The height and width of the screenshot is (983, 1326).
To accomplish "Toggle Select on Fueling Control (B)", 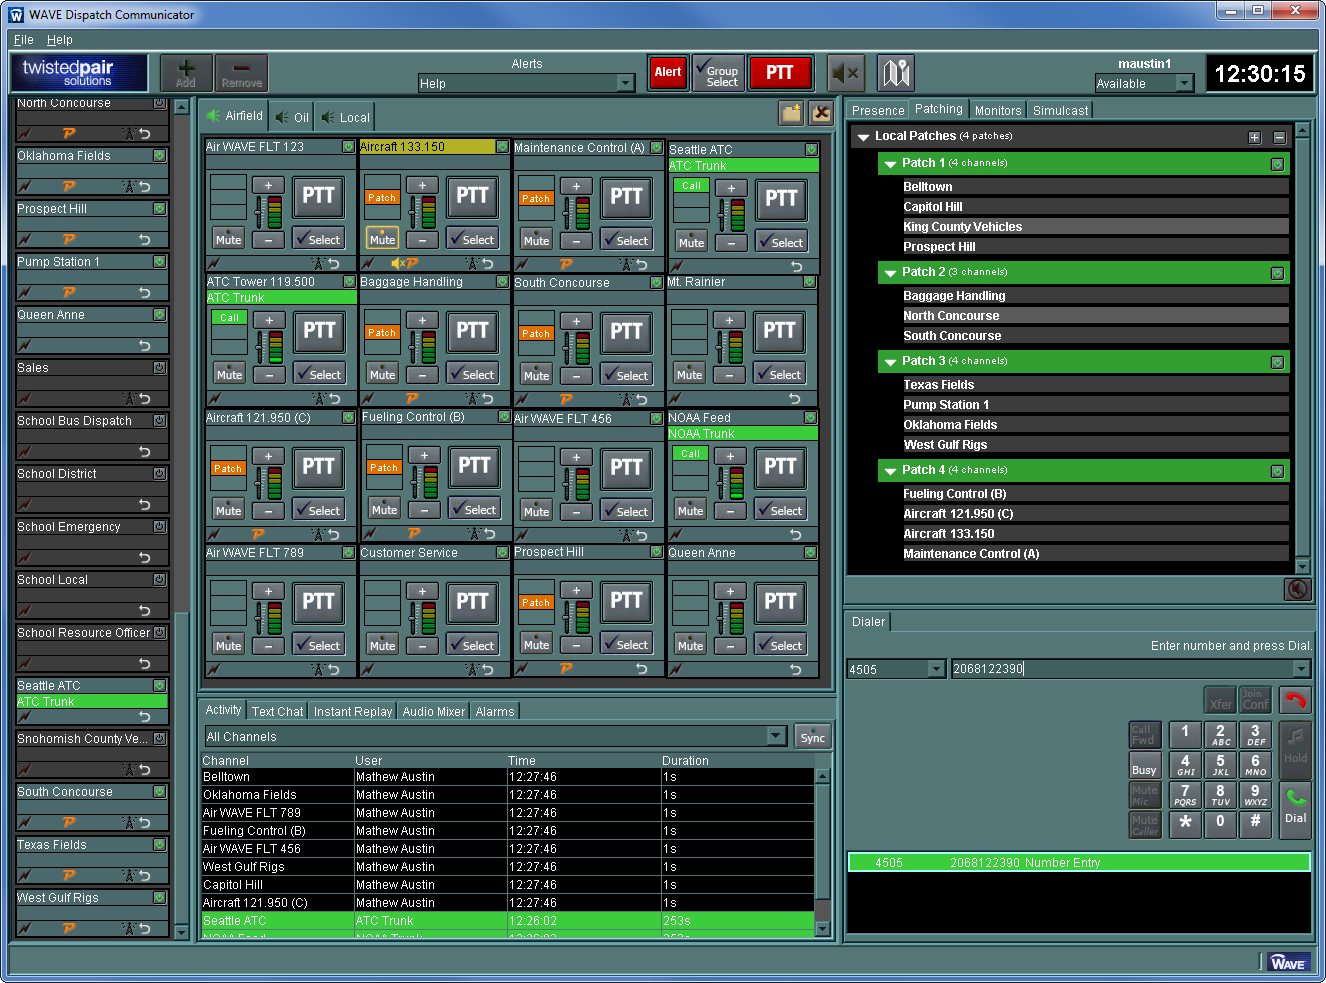I will 474,509.
